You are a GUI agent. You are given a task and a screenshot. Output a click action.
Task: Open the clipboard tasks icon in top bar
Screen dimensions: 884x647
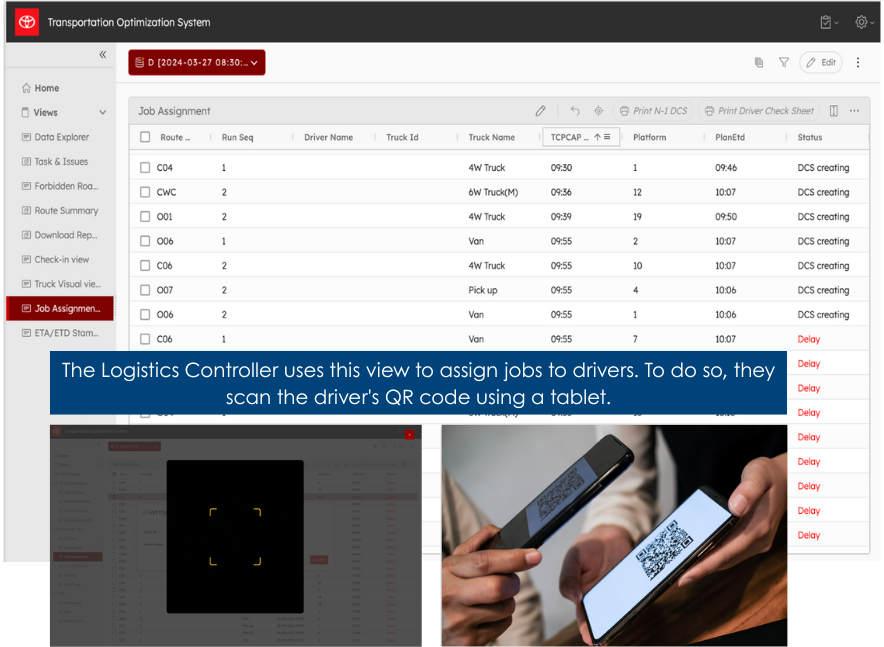point(825,23)
